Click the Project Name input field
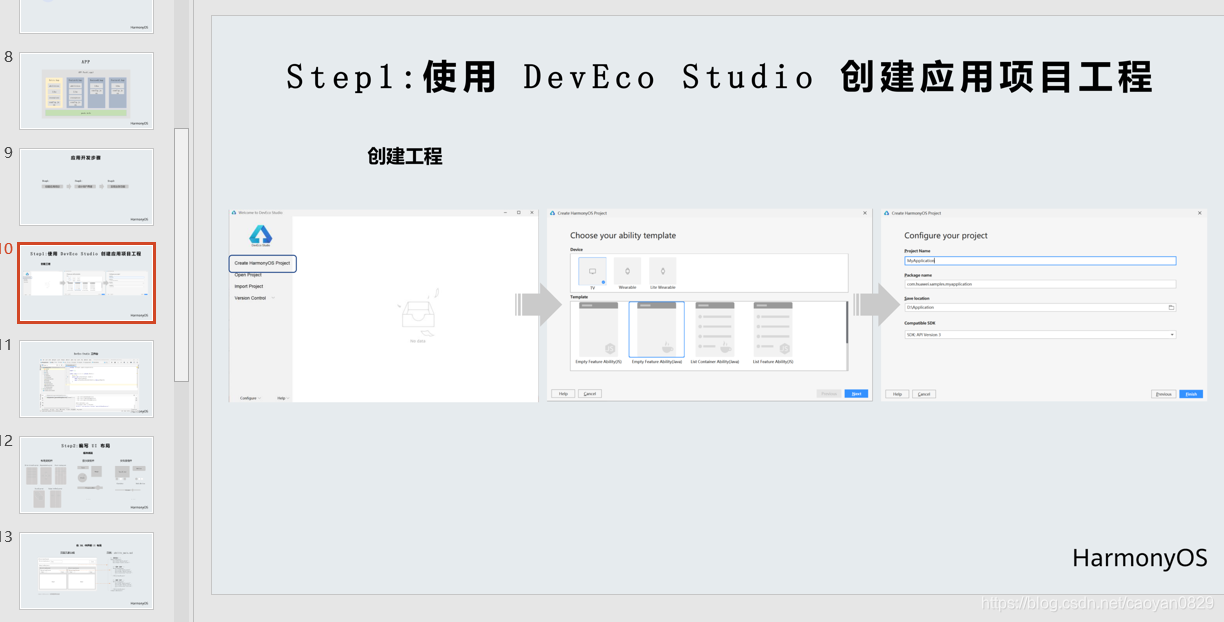Image resolution: width=1224 pixels, height=622 pixels. pos(1040,260)
